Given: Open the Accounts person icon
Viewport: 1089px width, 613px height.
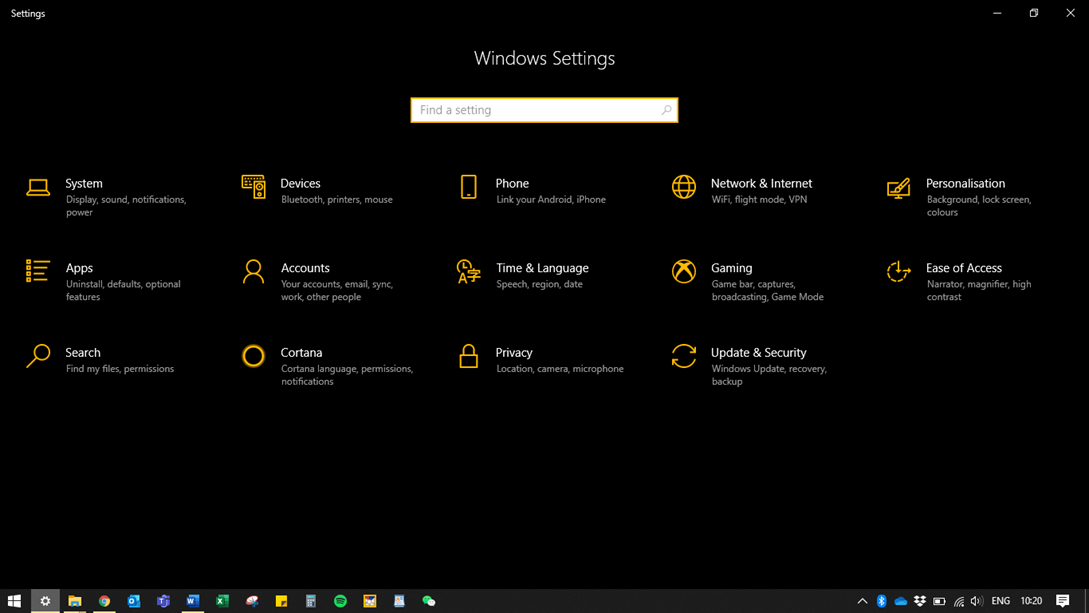Looking at the screenshot, I should point(253,271).
